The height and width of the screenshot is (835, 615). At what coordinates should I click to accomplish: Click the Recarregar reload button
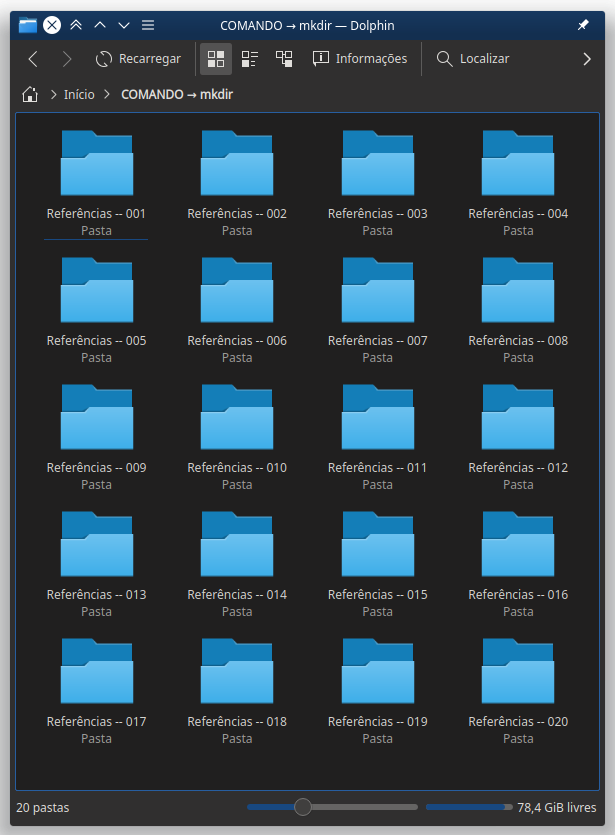[138, 59]
